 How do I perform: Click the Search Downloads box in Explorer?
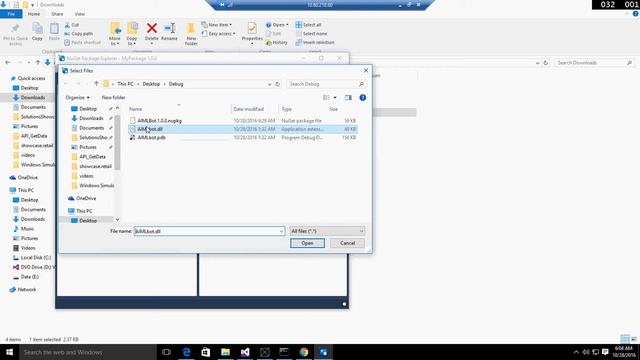[x=594, y=63]
